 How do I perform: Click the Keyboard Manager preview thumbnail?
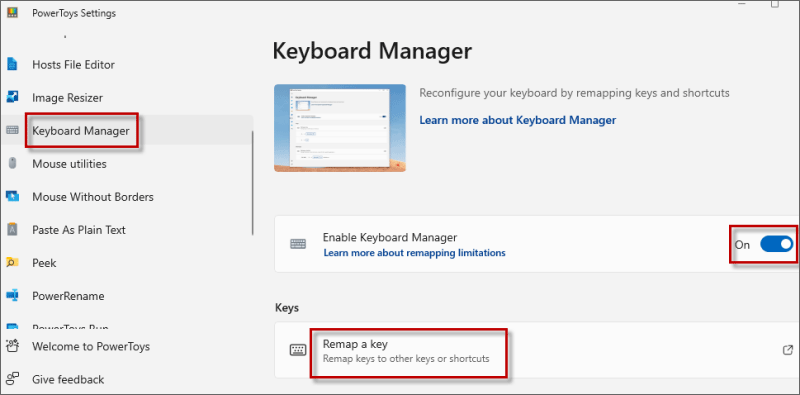point(340,128)
